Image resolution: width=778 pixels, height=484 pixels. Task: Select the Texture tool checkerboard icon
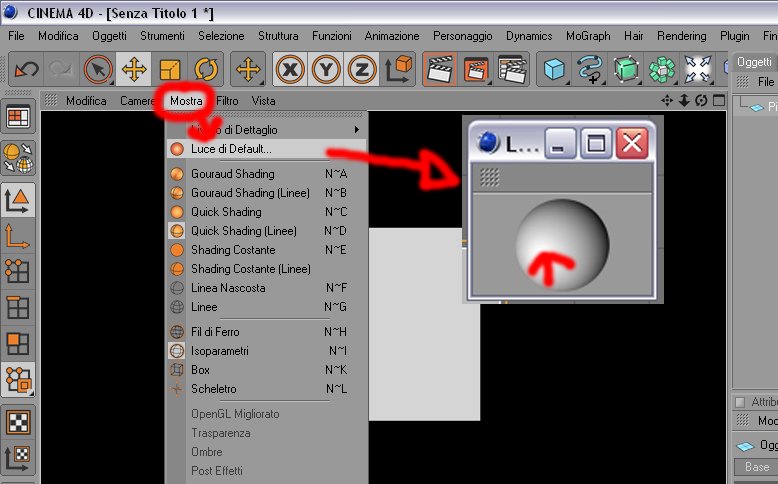(x=18, y=422)
